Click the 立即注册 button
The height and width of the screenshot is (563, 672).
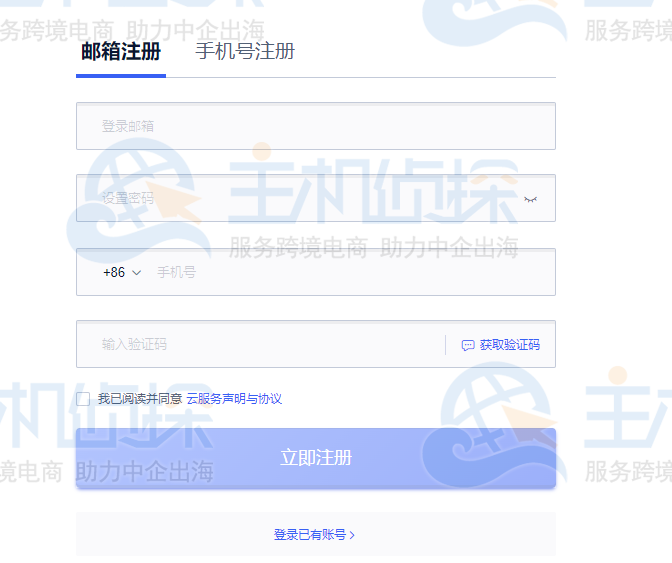click(x=316, y=458)
